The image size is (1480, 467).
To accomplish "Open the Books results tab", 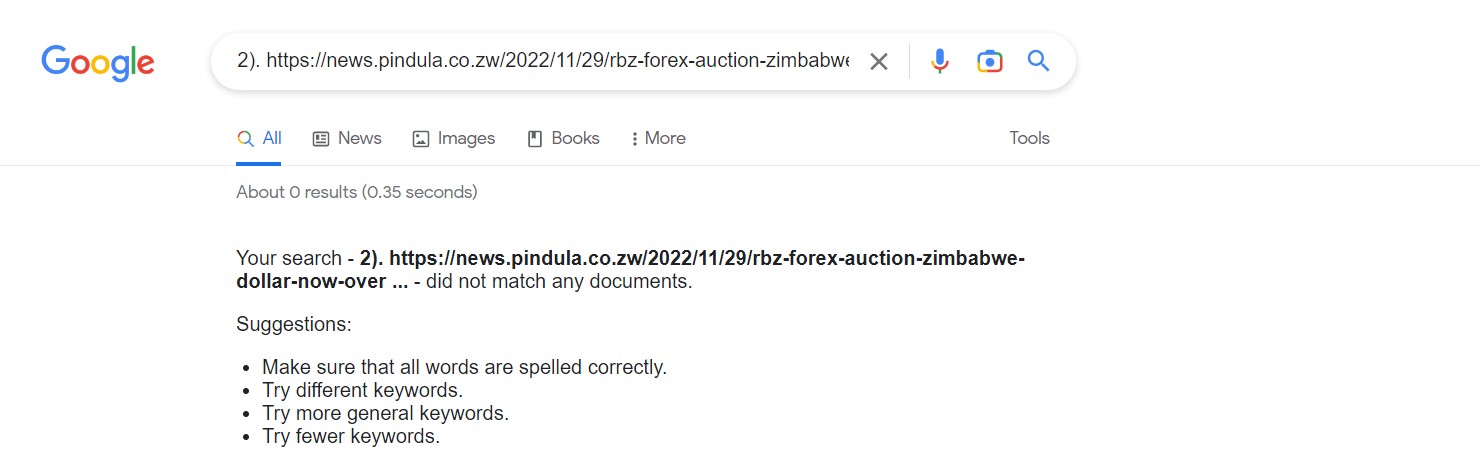I will (564, 139).
